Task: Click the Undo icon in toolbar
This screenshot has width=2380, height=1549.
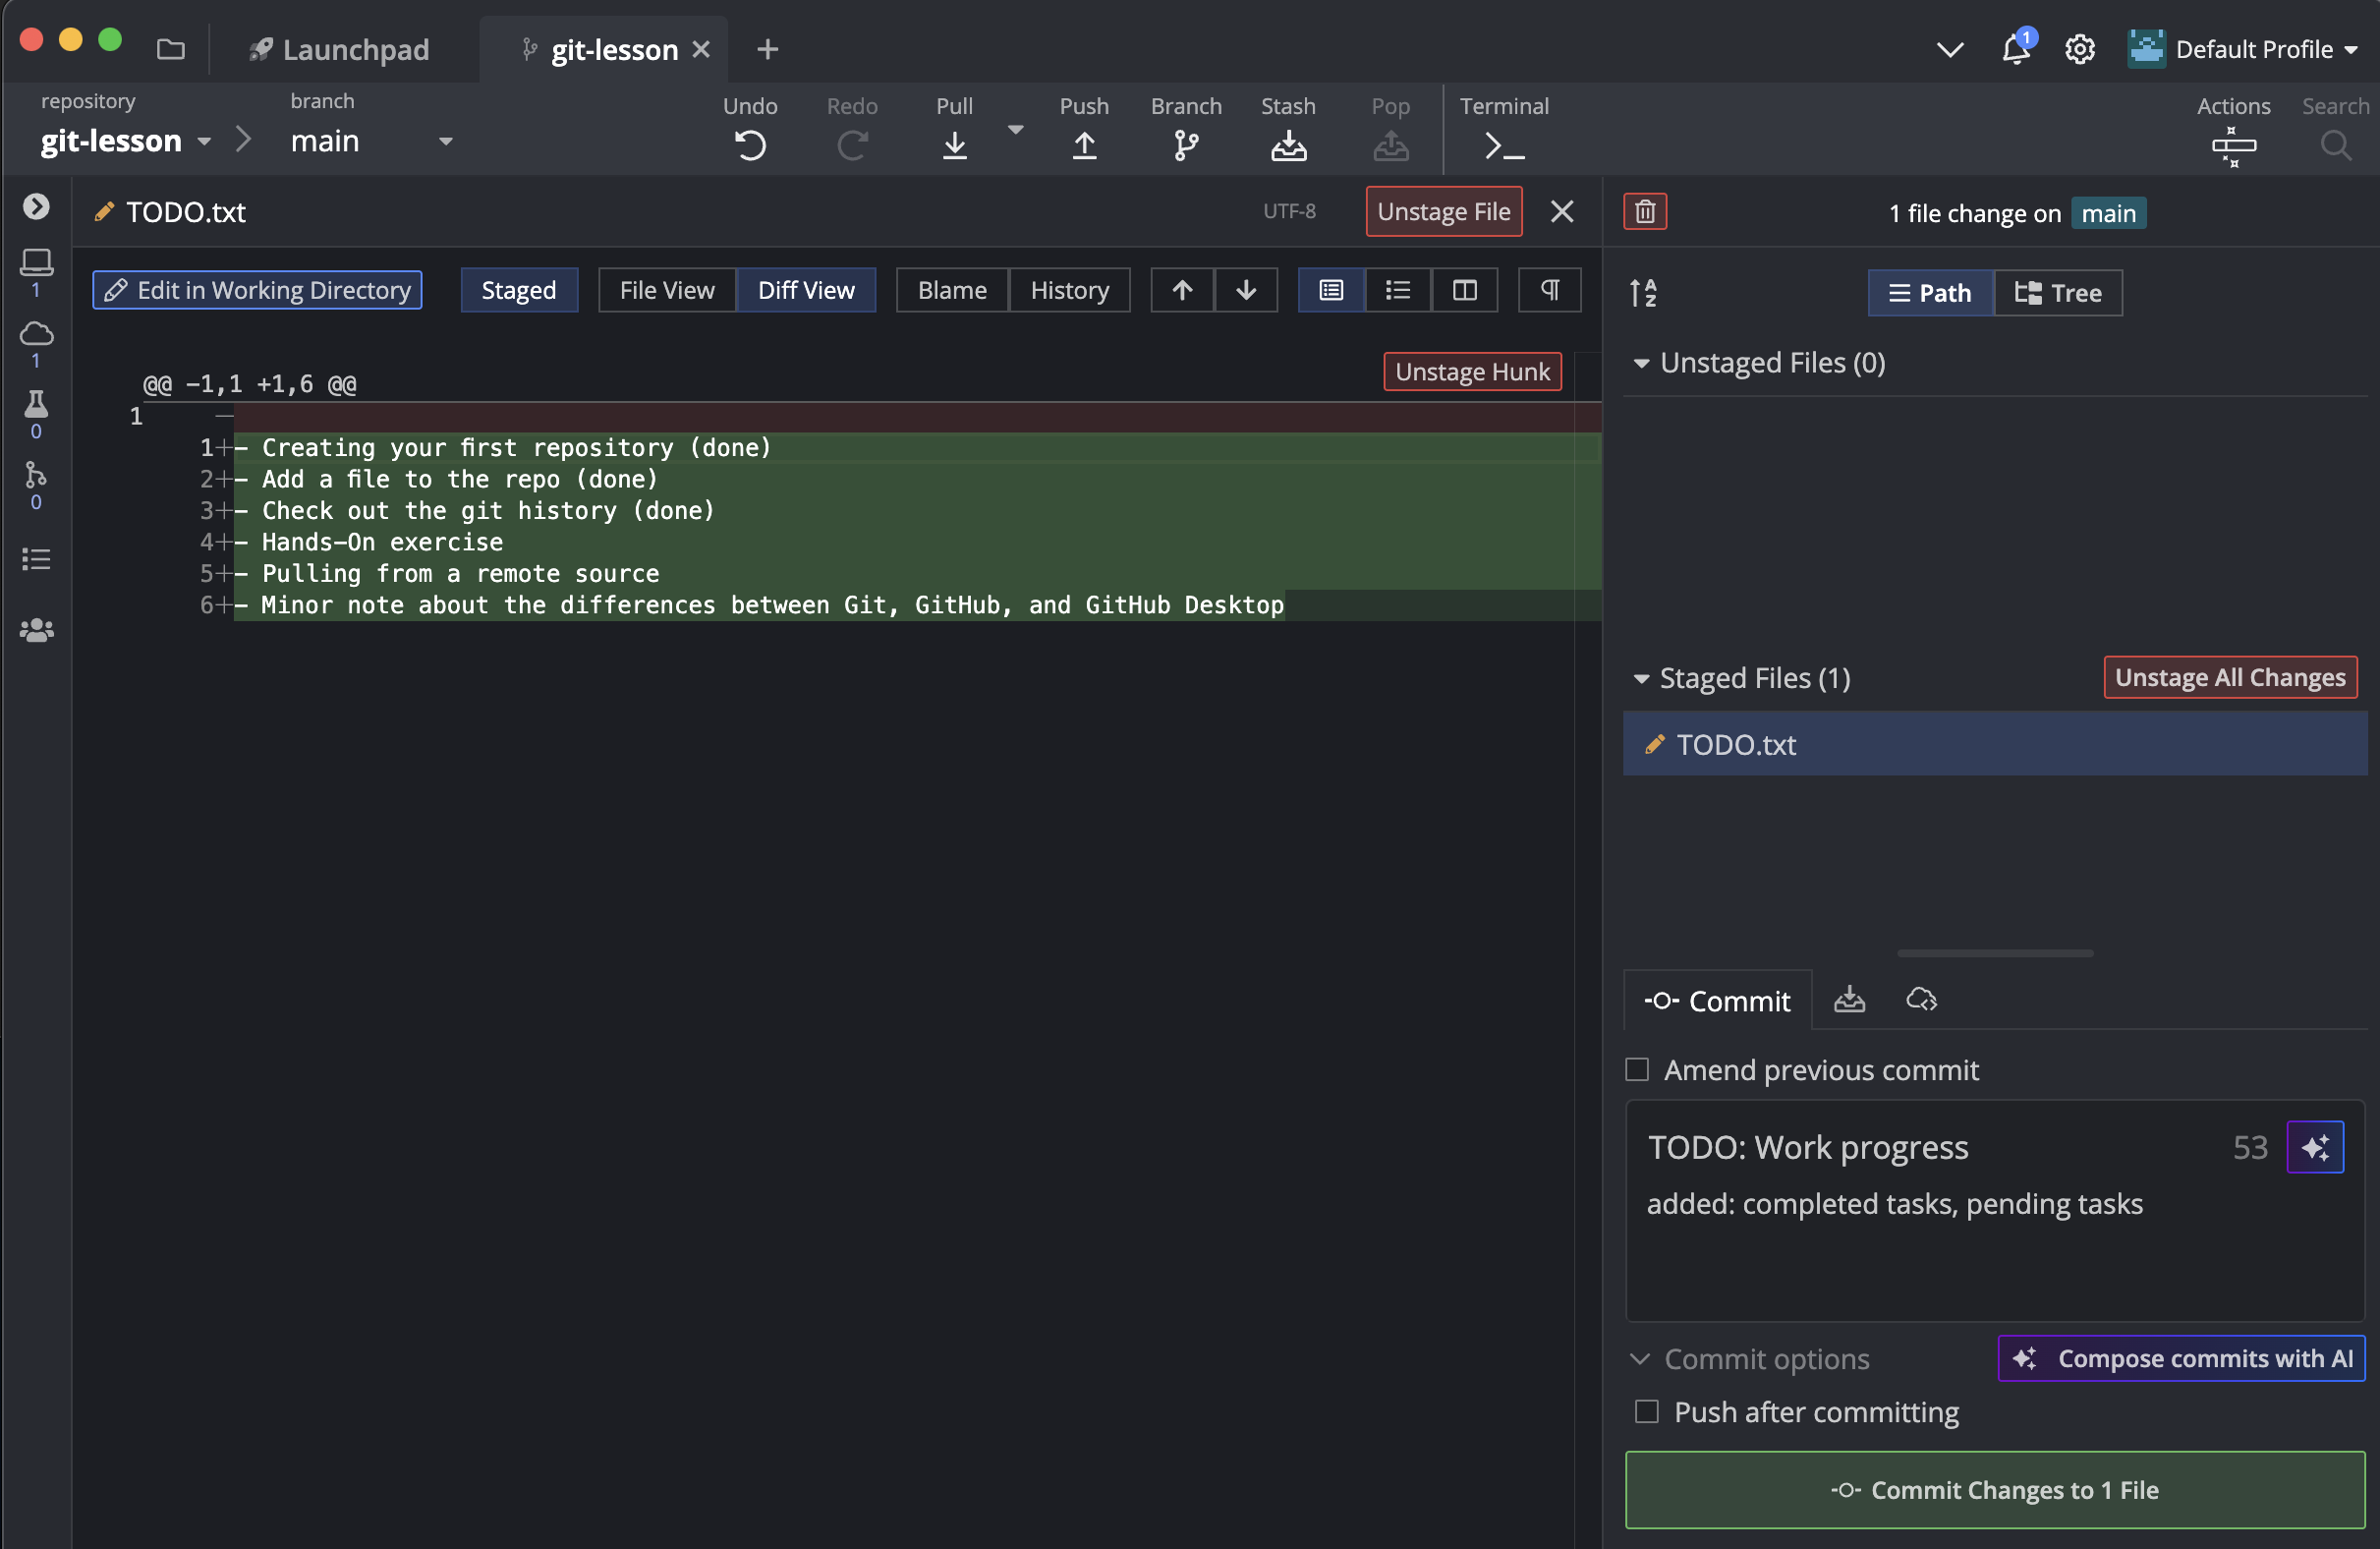Action: pyautogui.click(x=750, y=146)
